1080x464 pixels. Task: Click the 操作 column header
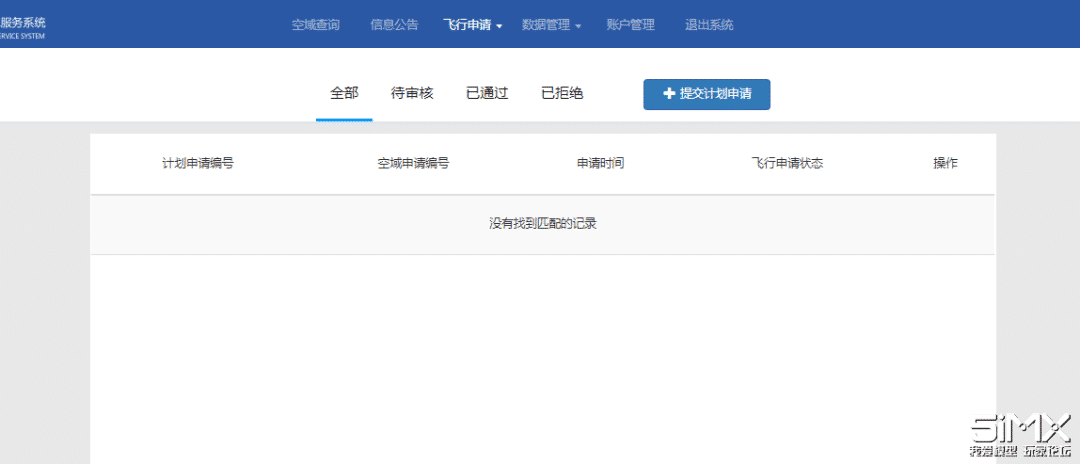pos(945,164)
